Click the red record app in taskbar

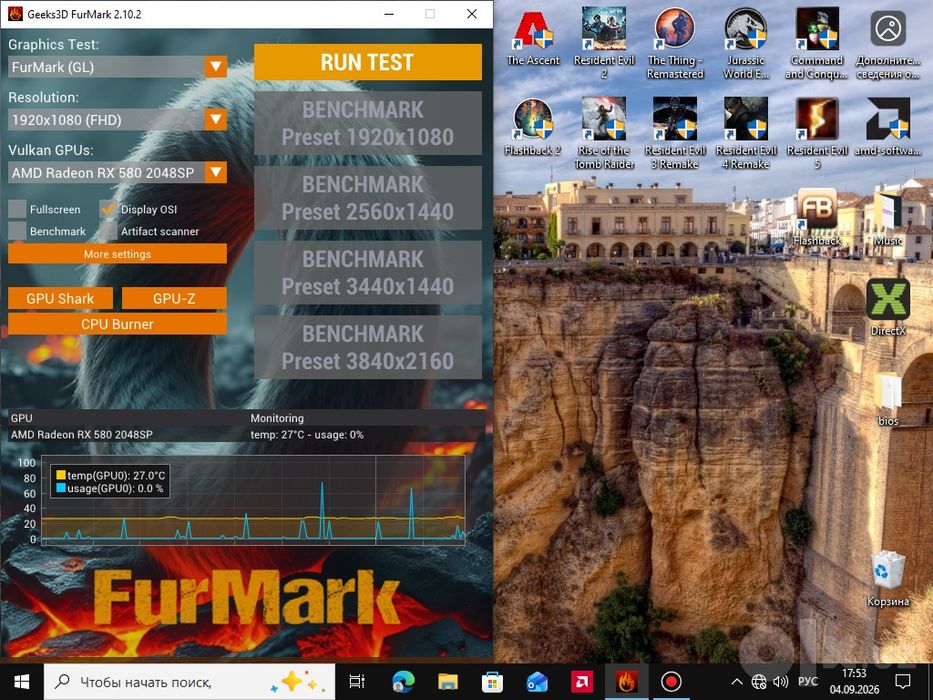[671, 682]
